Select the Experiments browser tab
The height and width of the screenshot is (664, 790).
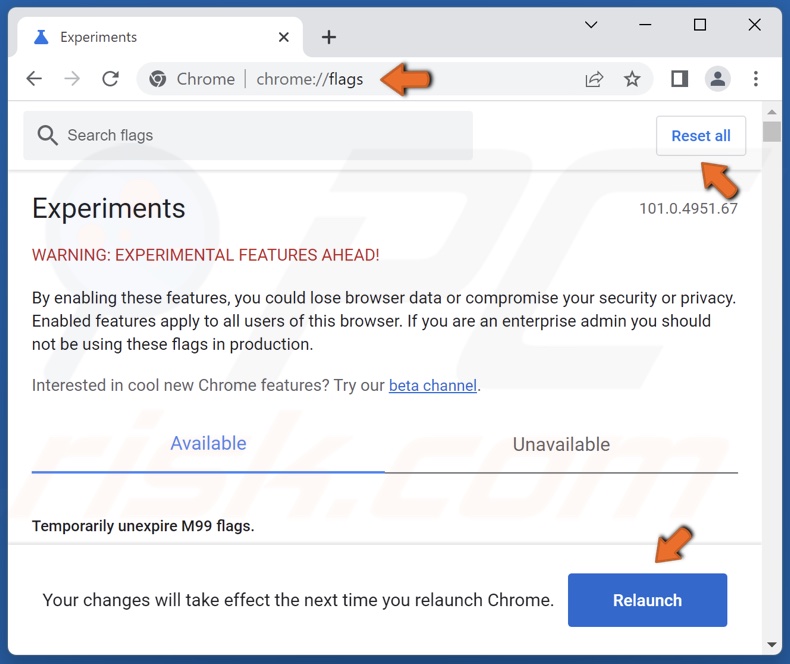[x=160, y=37]
